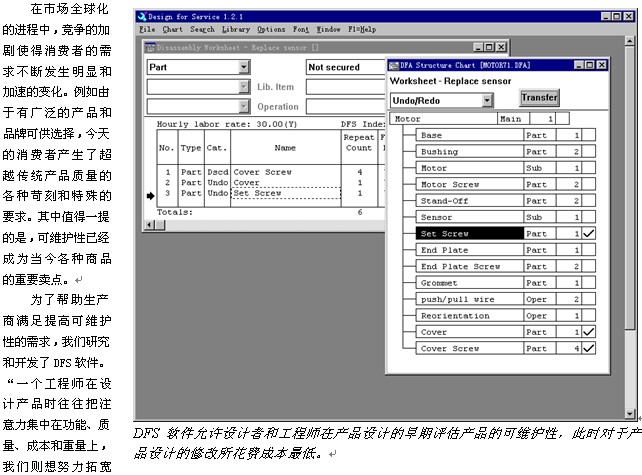Uncheck the Set Screw checkbox
This screenshot has height=475, width=642.
click(x=588, y=233)
